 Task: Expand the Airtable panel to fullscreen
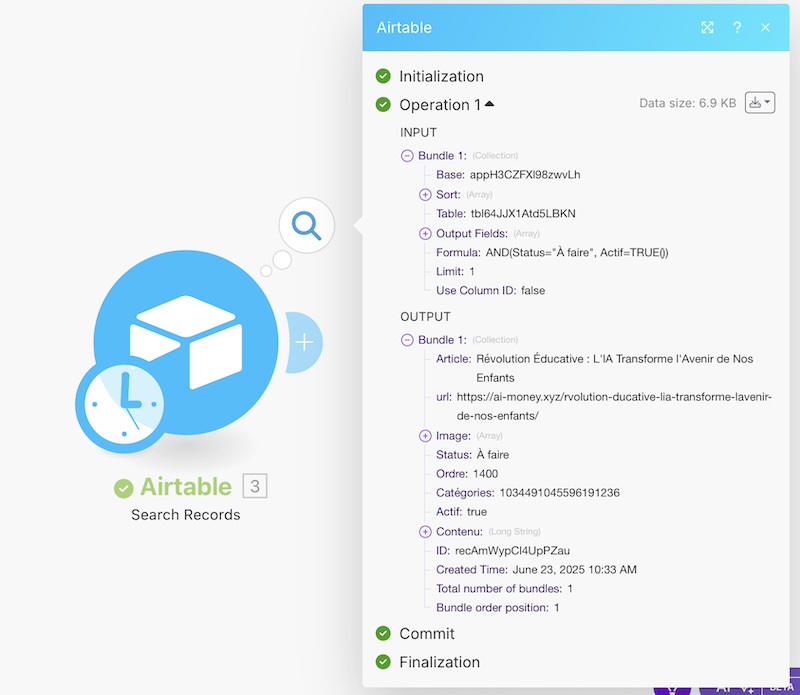[x=707, y=28]
